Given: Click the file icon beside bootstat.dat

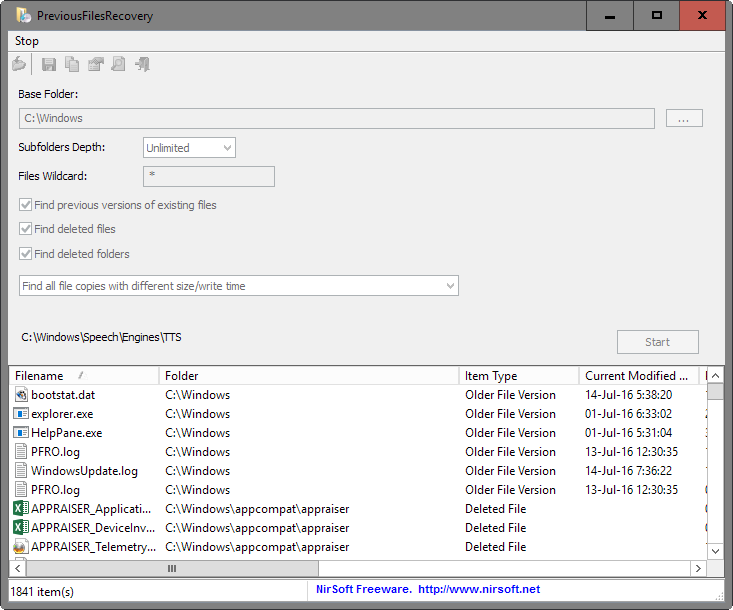Looking at the screenshot, I should click(21, 395).
